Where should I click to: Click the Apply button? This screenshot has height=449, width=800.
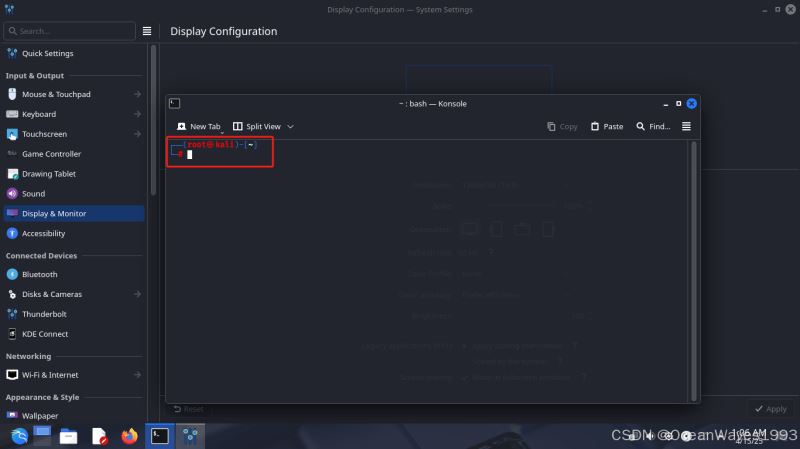(x=770, y=409)
